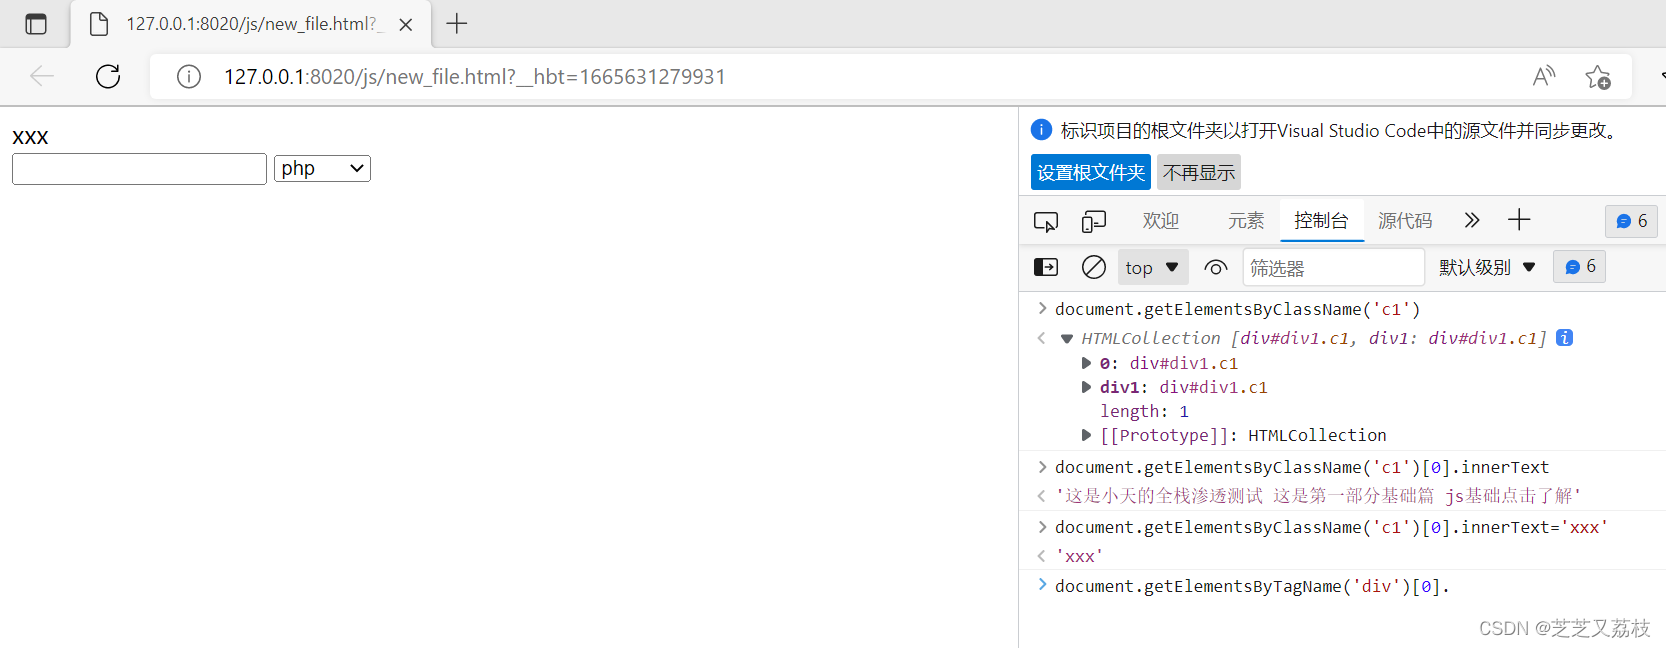Add this page to favorites
This screenshot has height=648, width=1666.
(1598, 77)
